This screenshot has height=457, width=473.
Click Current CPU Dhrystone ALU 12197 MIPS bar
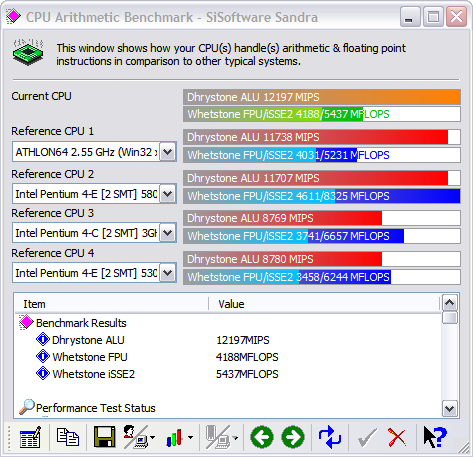pos(322,97)
